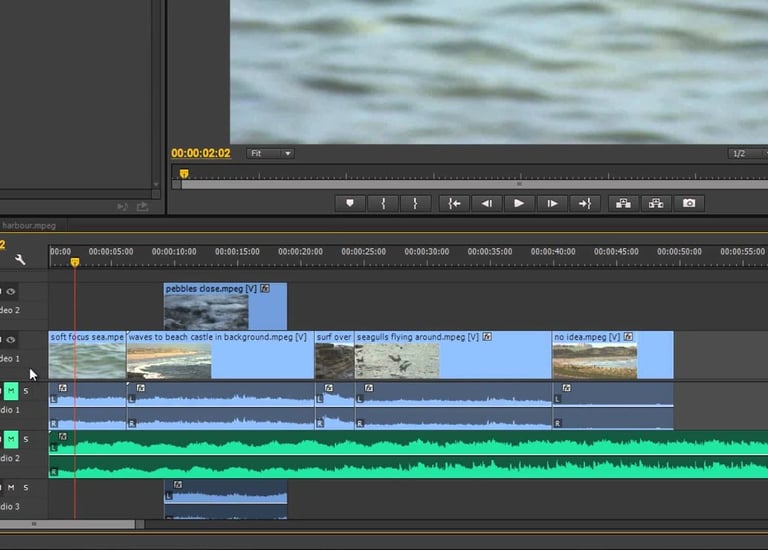The image size is (768, 550).
Task: Export a frame with the camera icon
Action: (x=689, y=203)
